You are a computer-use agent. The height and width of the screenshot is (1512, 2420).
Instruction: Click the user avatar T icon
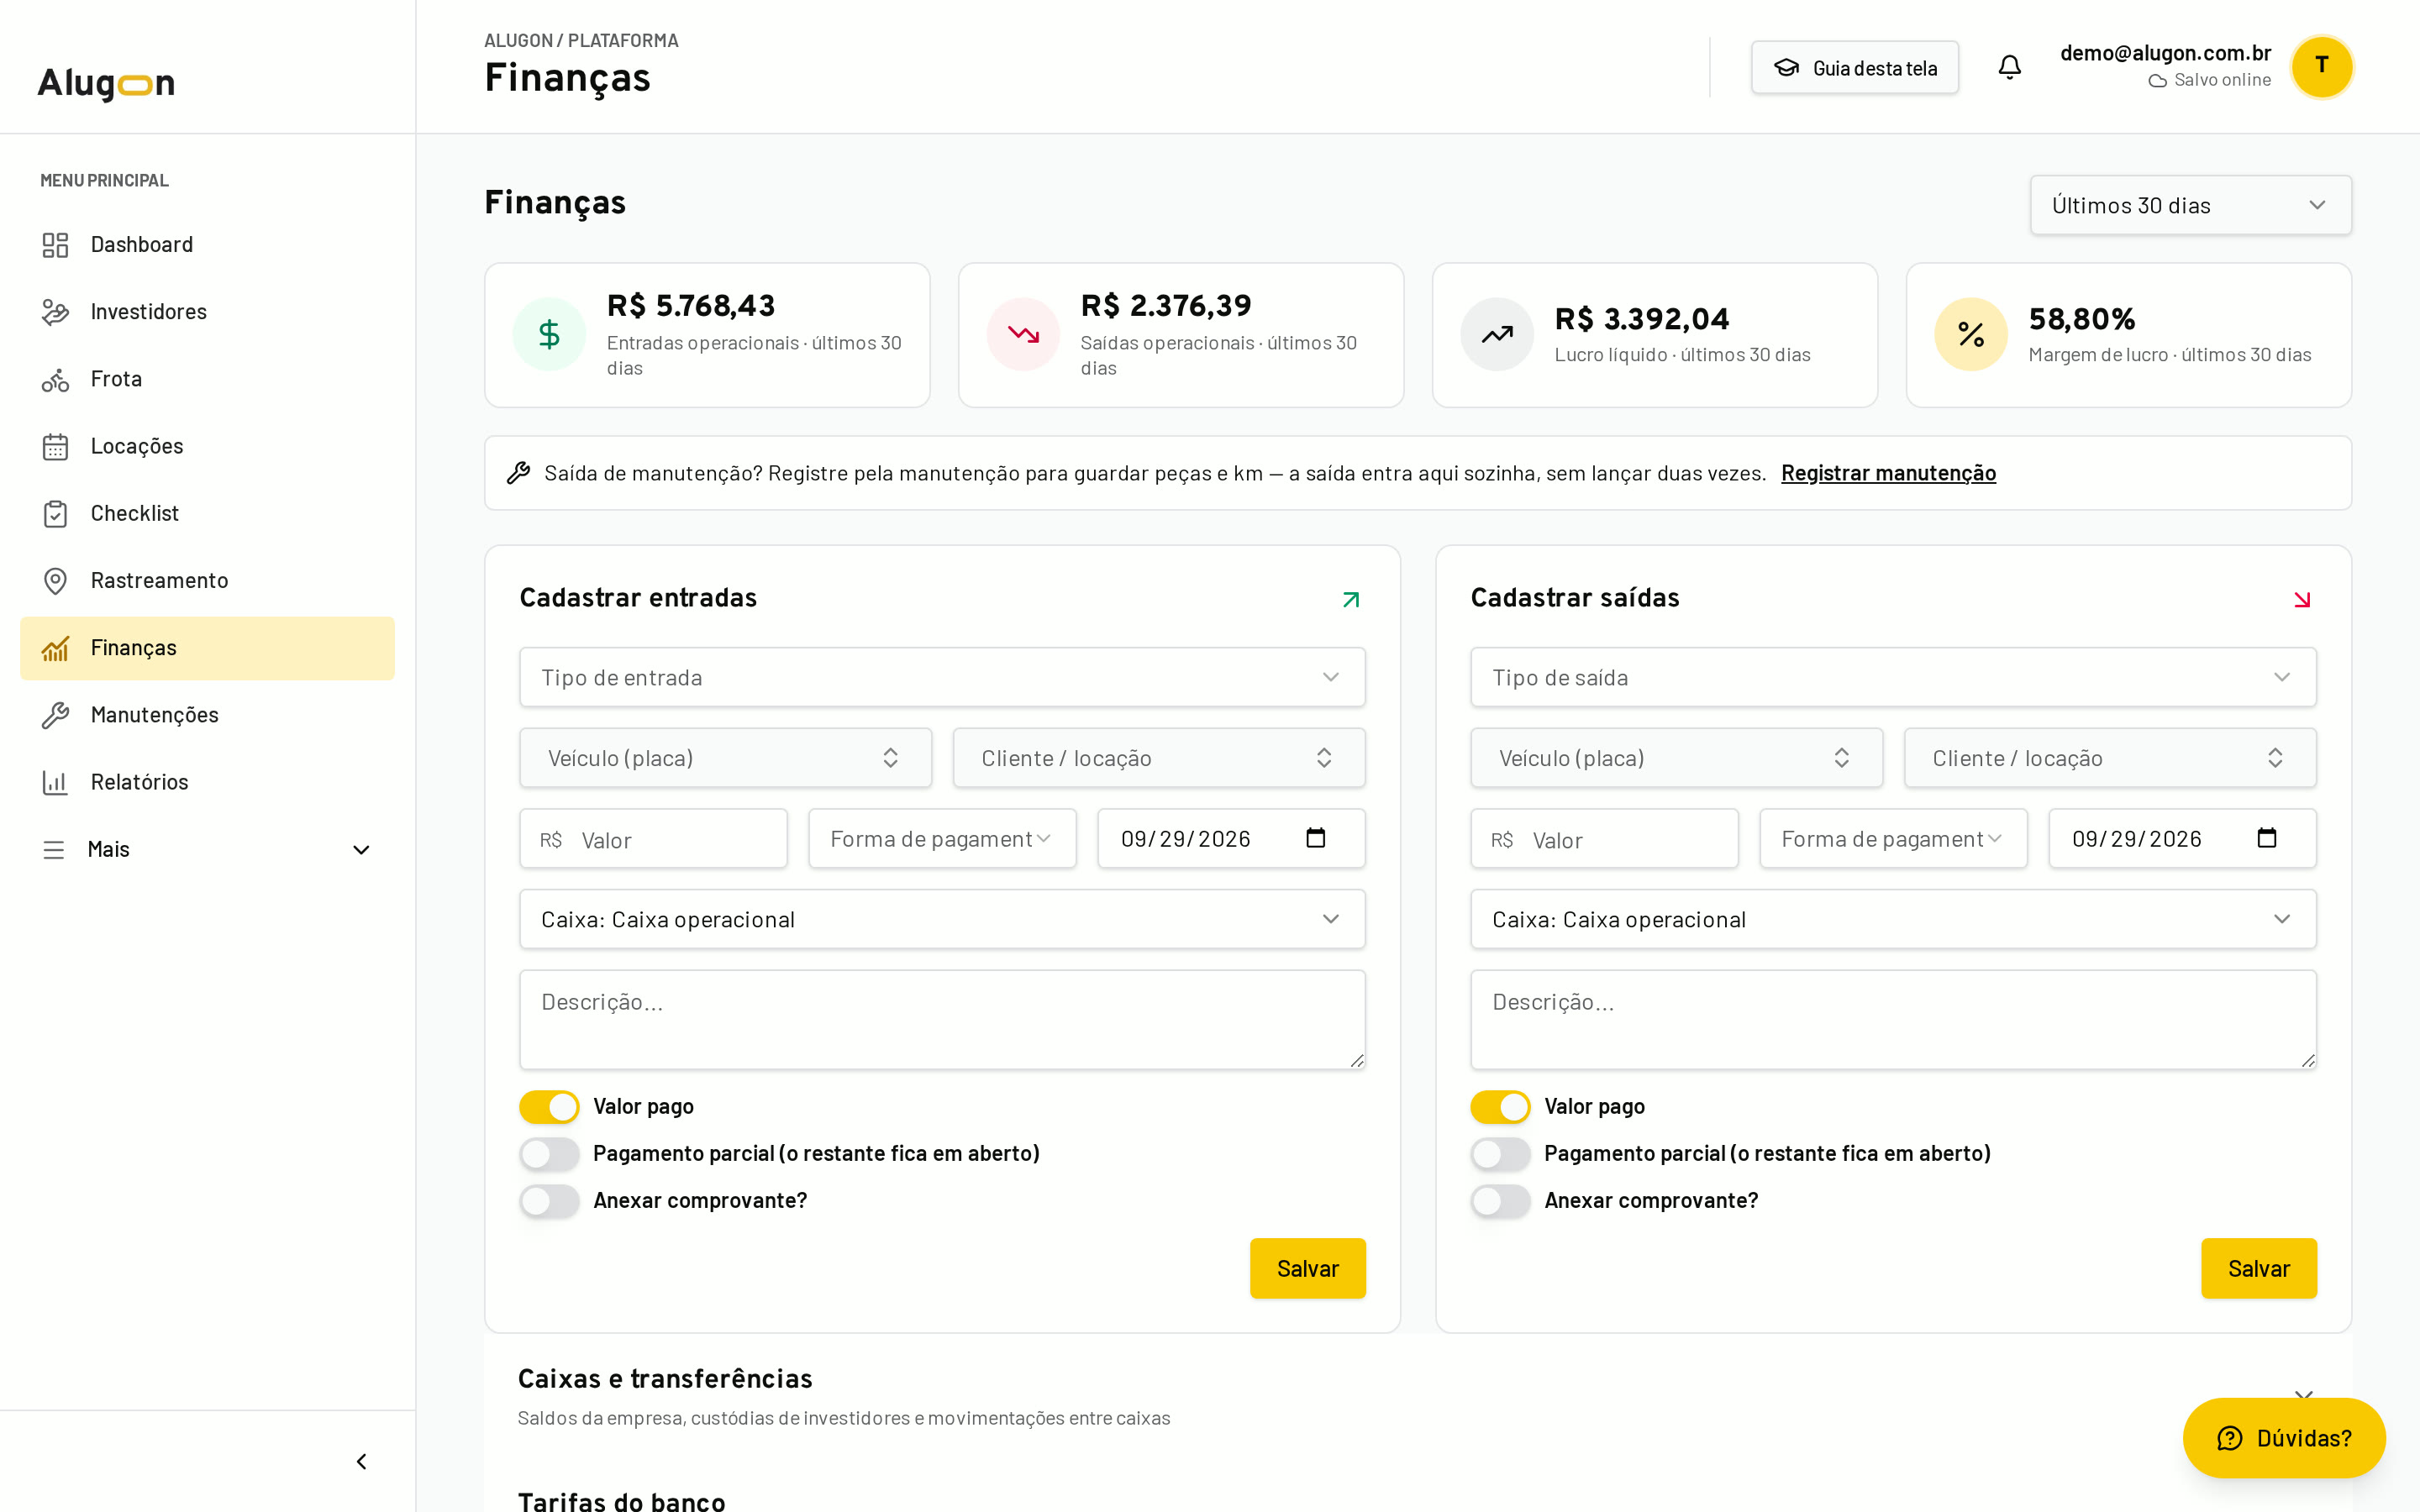[x=2321, y=67]
